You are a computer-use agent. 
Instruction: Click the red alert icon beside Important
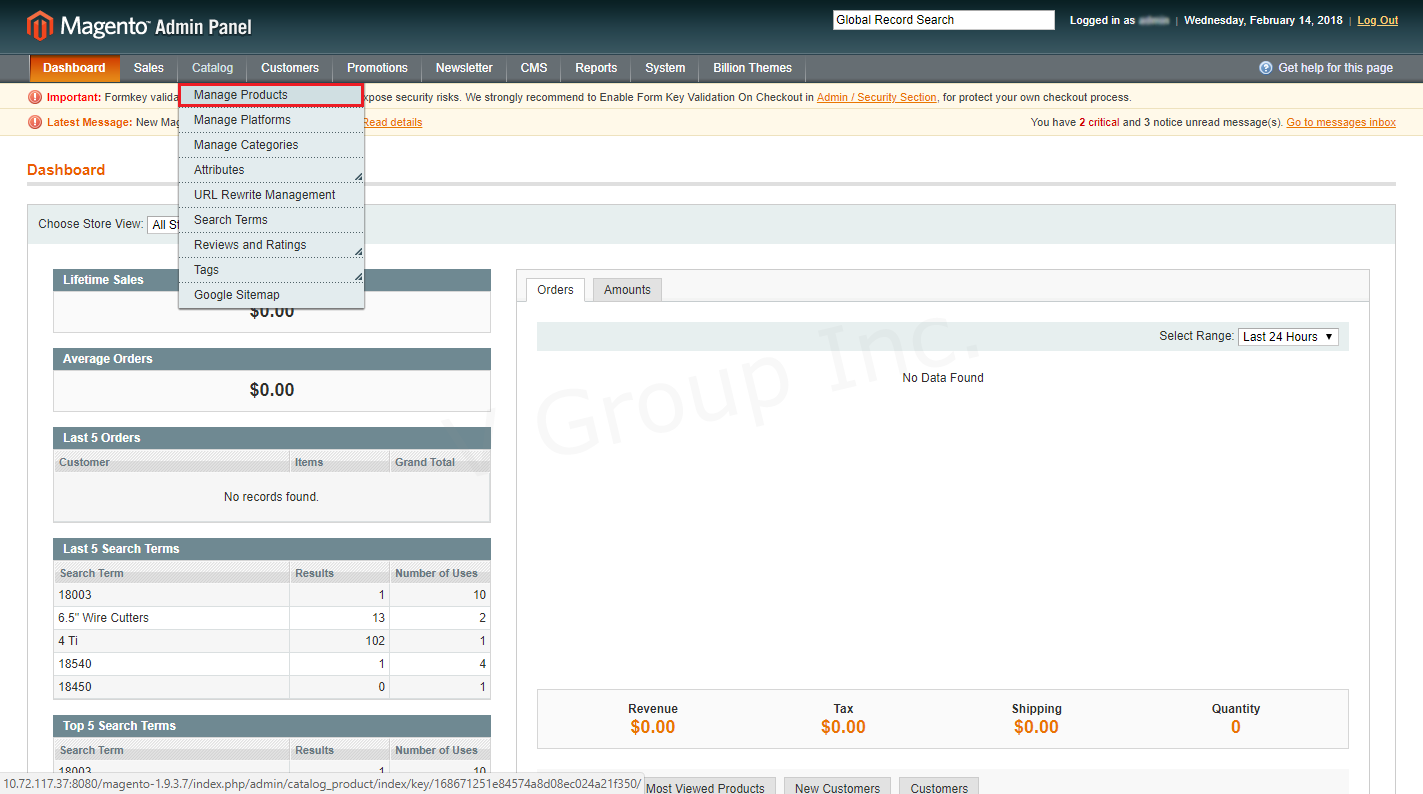point(35,97)
